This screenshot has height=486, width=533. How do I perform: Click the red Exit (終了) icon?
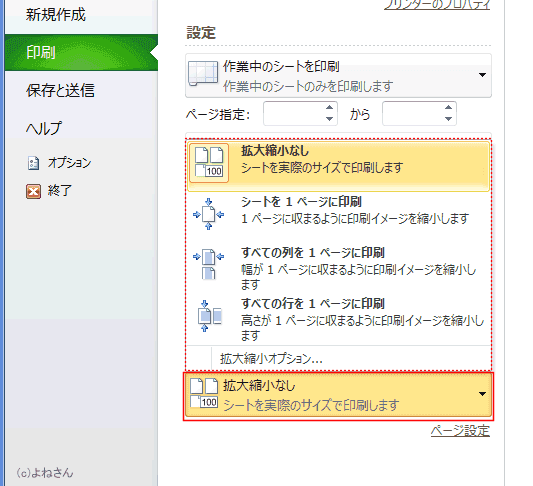(33, 191)
